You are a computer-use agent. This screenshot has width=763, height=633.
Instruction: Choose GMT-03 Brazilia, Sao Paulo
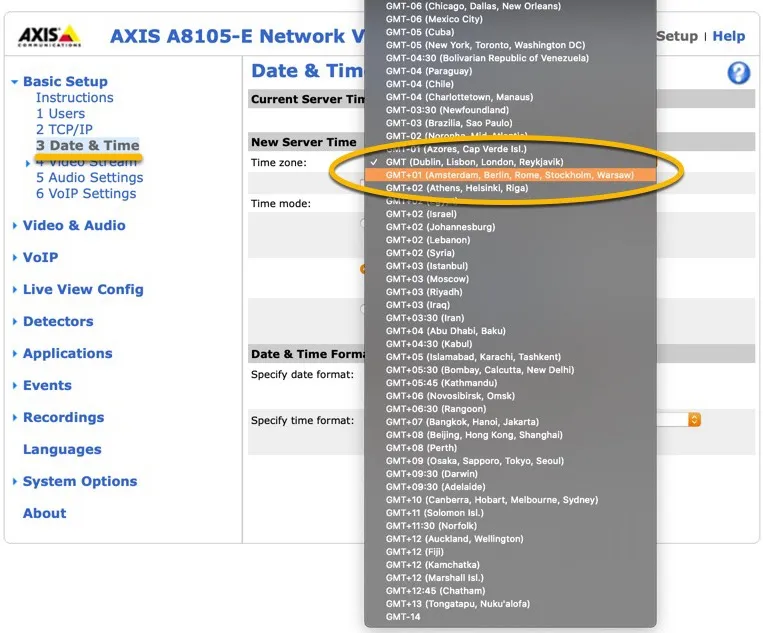[x=510, y=123]
